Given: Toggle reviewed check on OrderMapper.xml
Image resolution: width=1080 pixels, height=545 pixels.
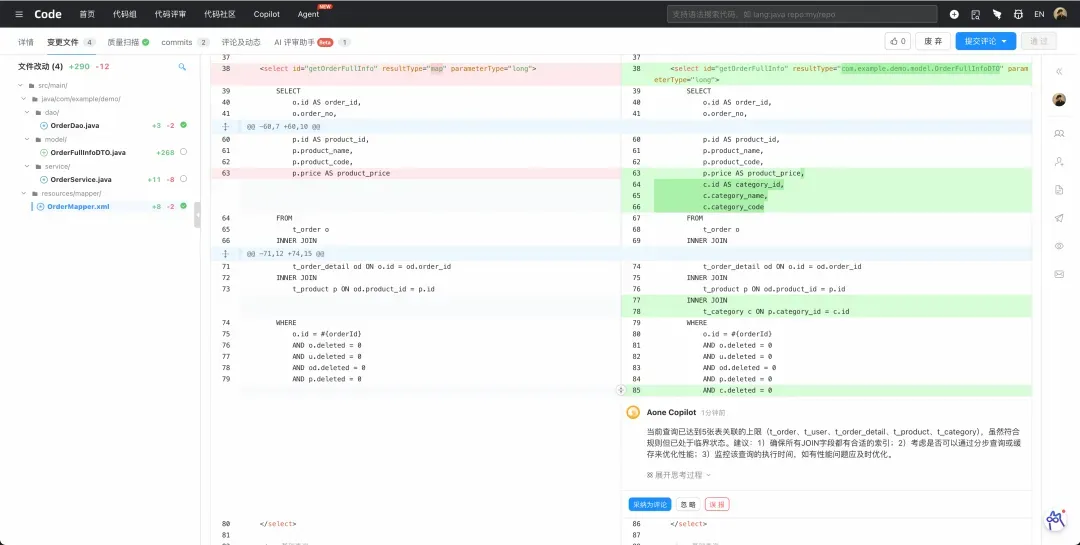Looking at the screenshot, I should click(x=183, y=206).
